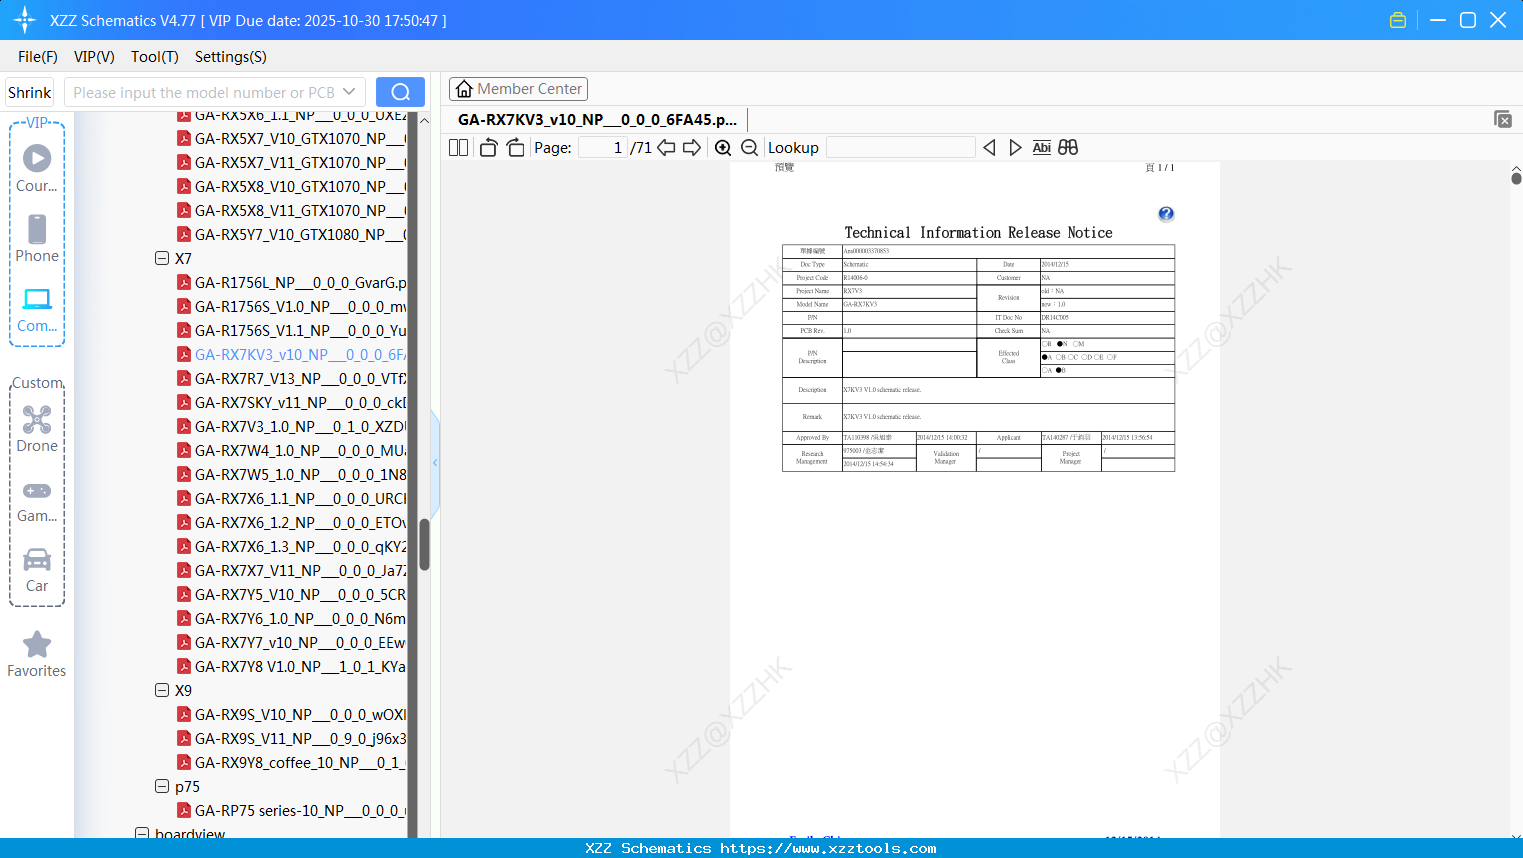The height and width of the screenshot is (858, 1523).
Task: Click the page number field
Action: click(x=602, y=147)
